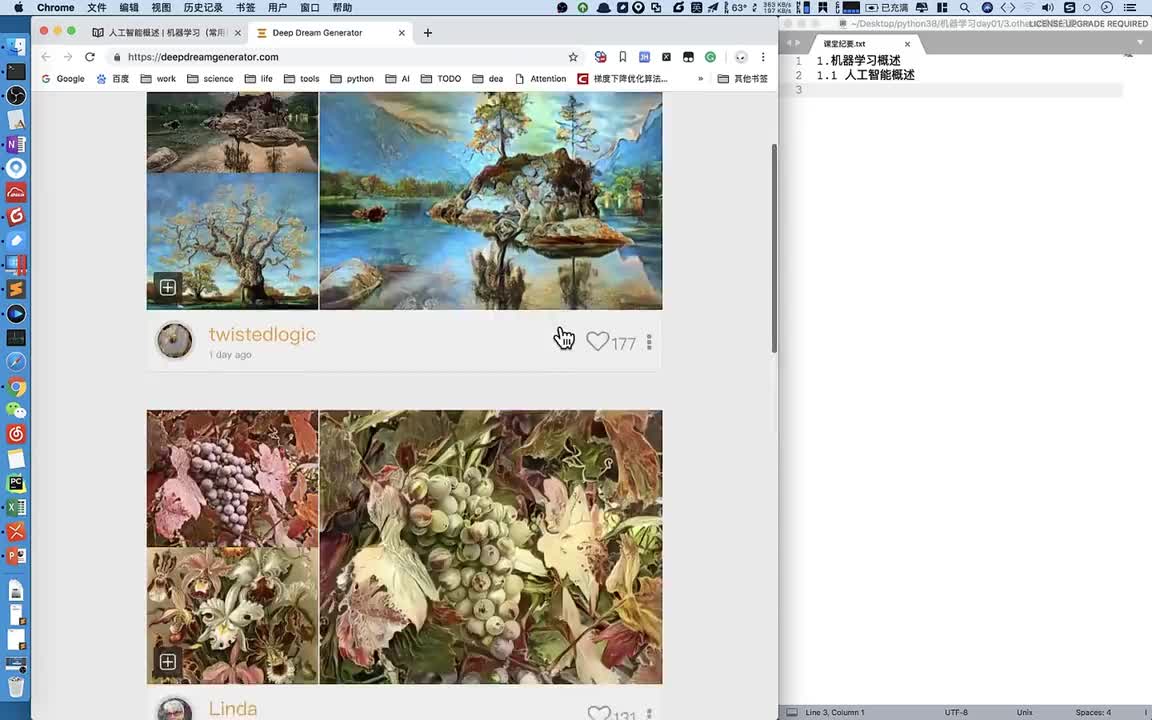
Task: Reload the Deep Dream Generator page
Action: [x=90, y=57]
